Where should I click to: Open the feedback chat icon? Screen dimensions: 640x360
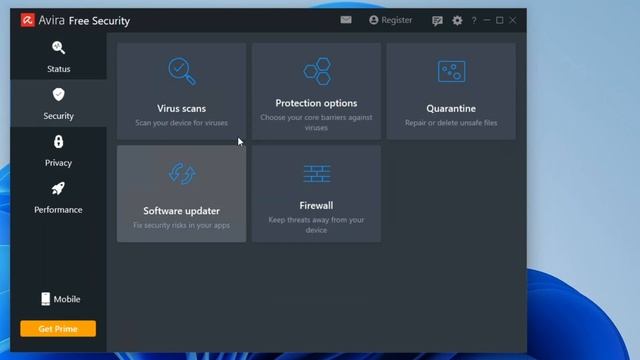click(x=437, y=20)
